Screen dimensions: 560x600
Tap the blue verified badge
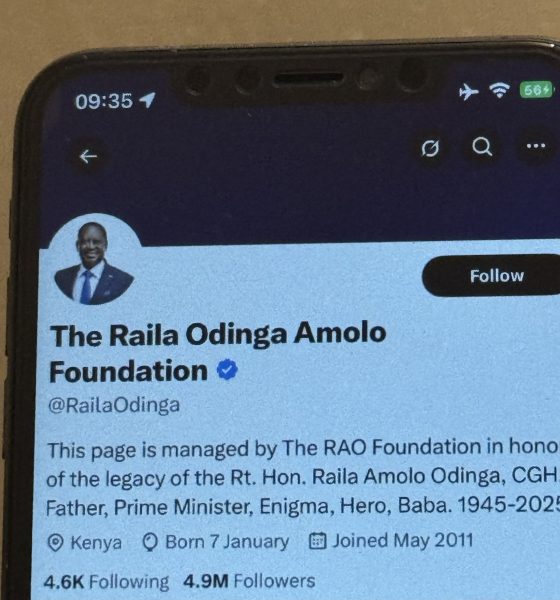pos(227,369)
